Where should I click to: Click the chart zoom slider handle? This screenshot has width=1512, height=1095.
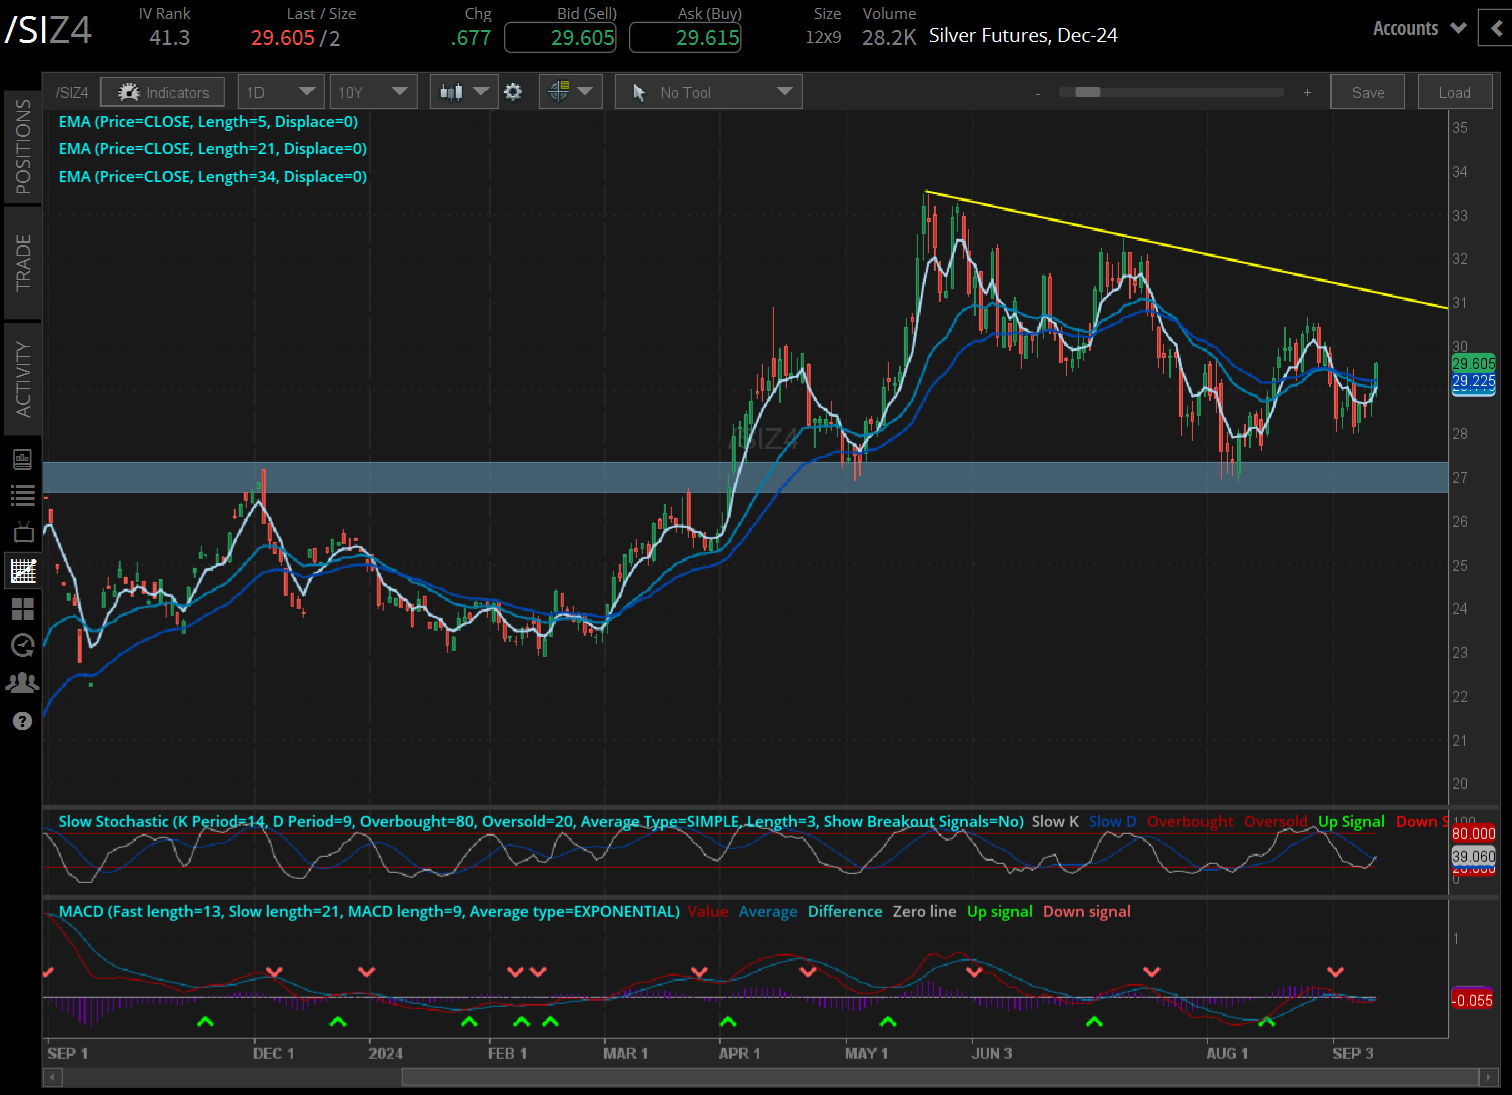1087,92
